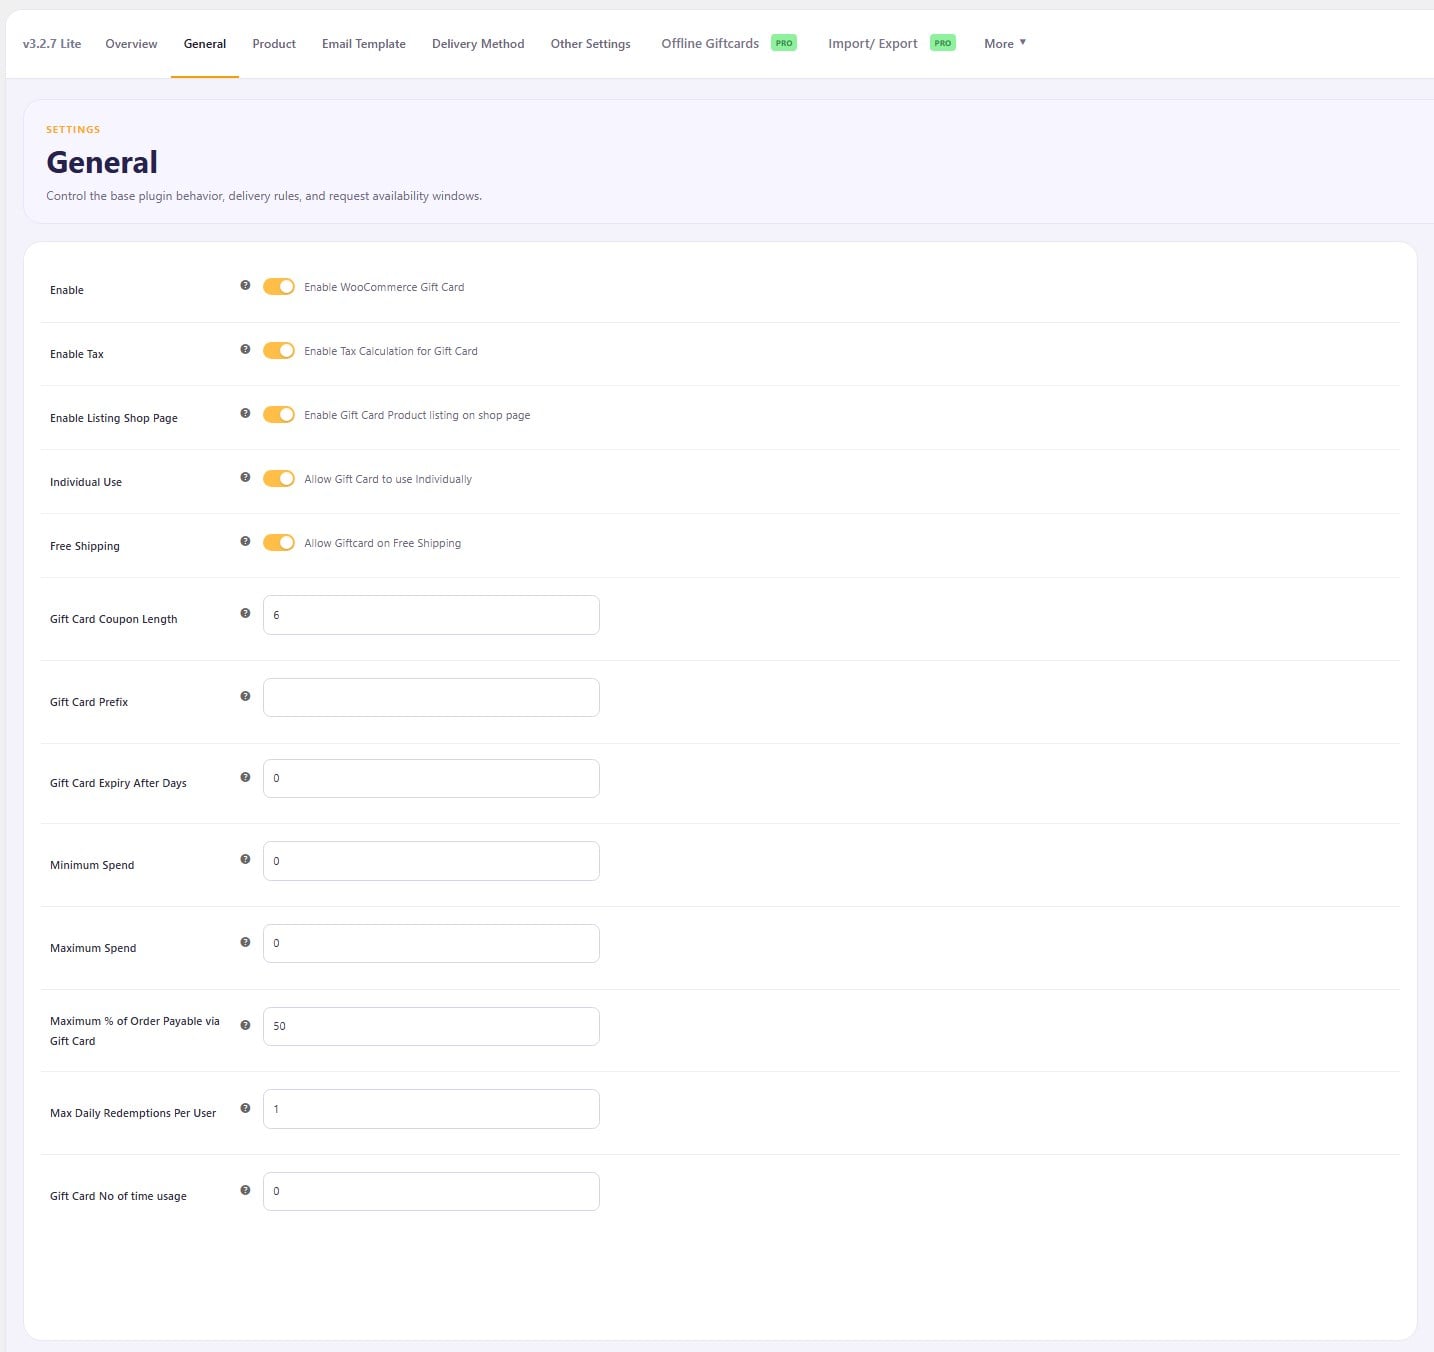1434x1352 pixels.
Task: Click the Minimum Spend input field
Action: [431, 861]
